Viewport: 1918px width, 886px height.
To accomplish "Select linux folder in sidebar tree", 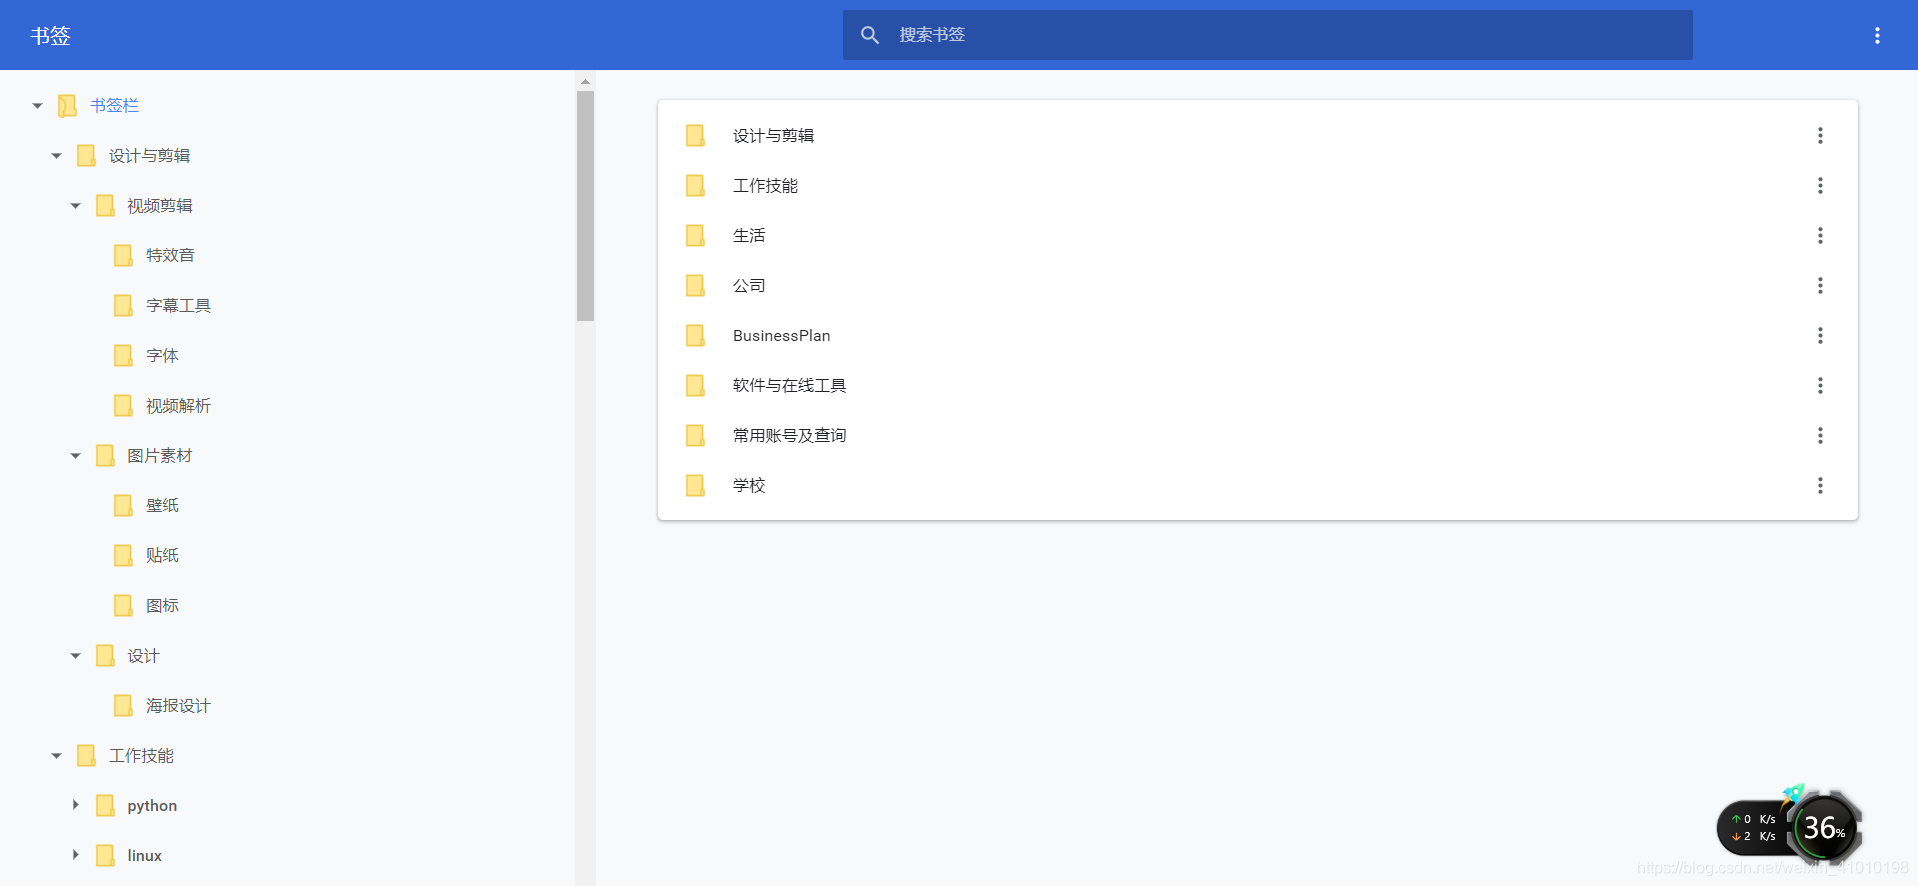I will (144, 855).
